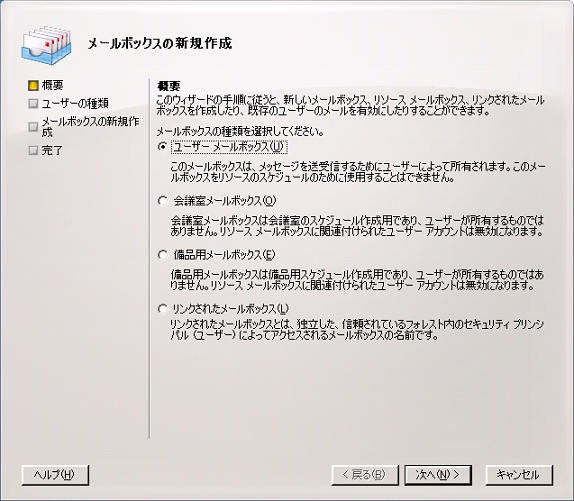Open メールボックスの新規作成 step label in sidebar

90,127
